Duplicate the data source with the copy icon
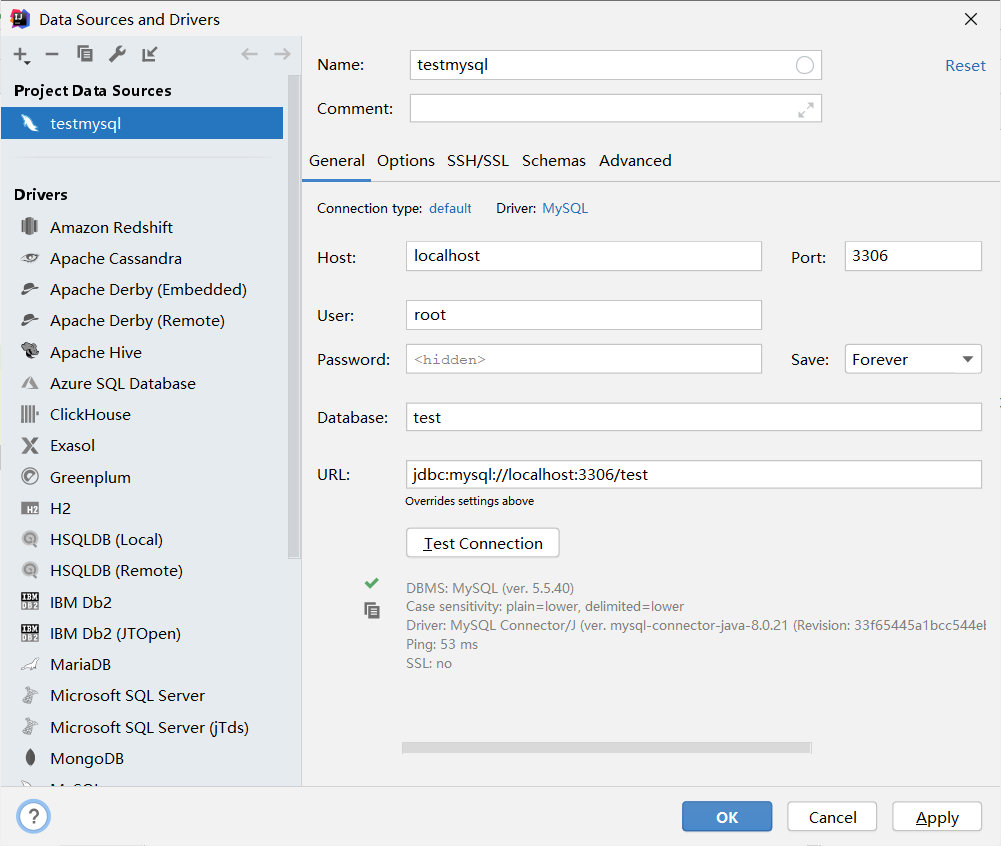 pyautogui.click(x=84, y=54)
